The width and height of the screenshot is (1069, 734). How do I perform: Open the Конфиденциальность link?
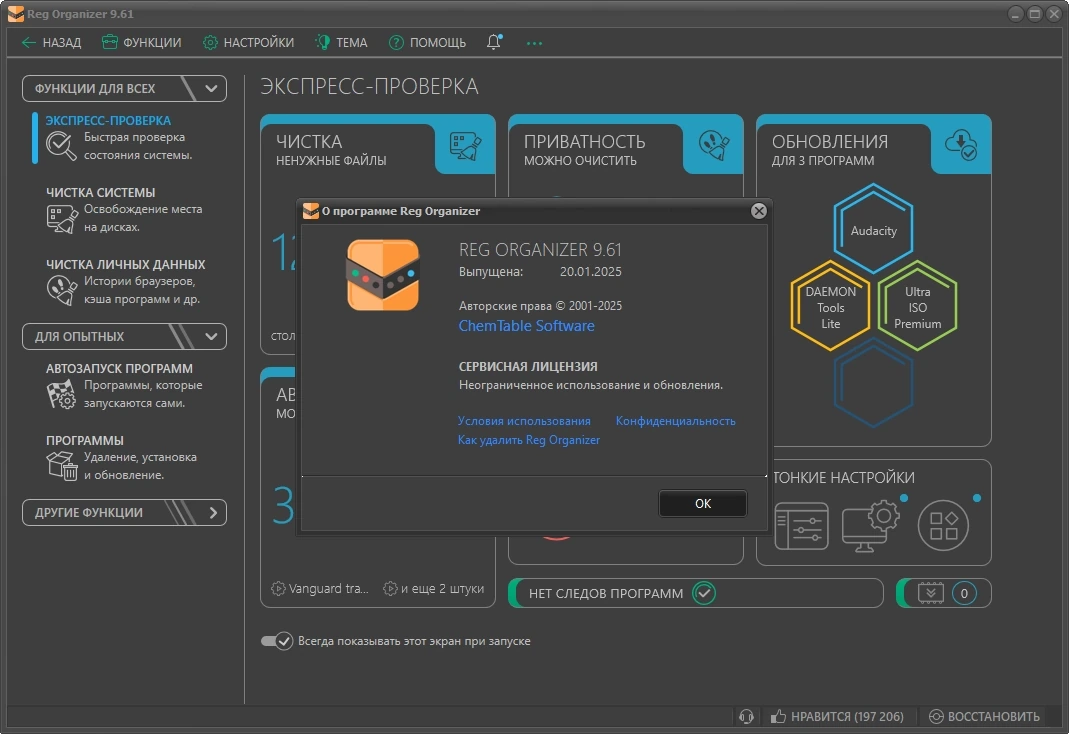(x=676, y=421)
